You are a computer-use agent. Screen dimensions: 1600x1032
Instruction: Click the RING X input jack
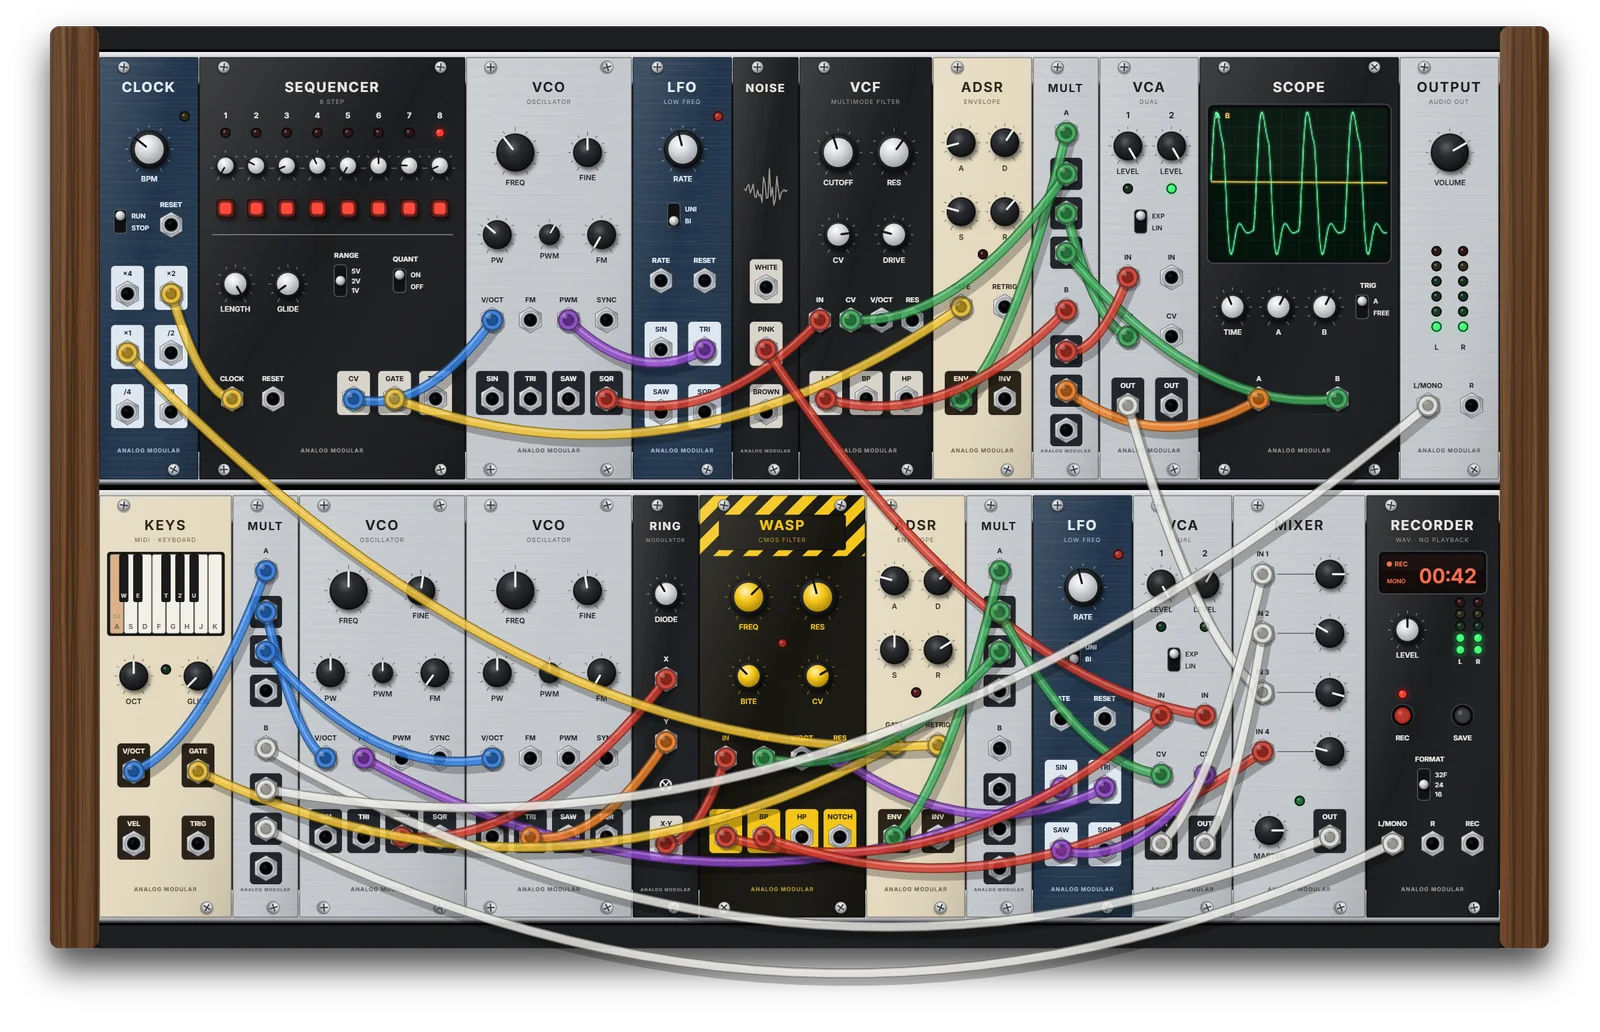[x=665, y=680]
